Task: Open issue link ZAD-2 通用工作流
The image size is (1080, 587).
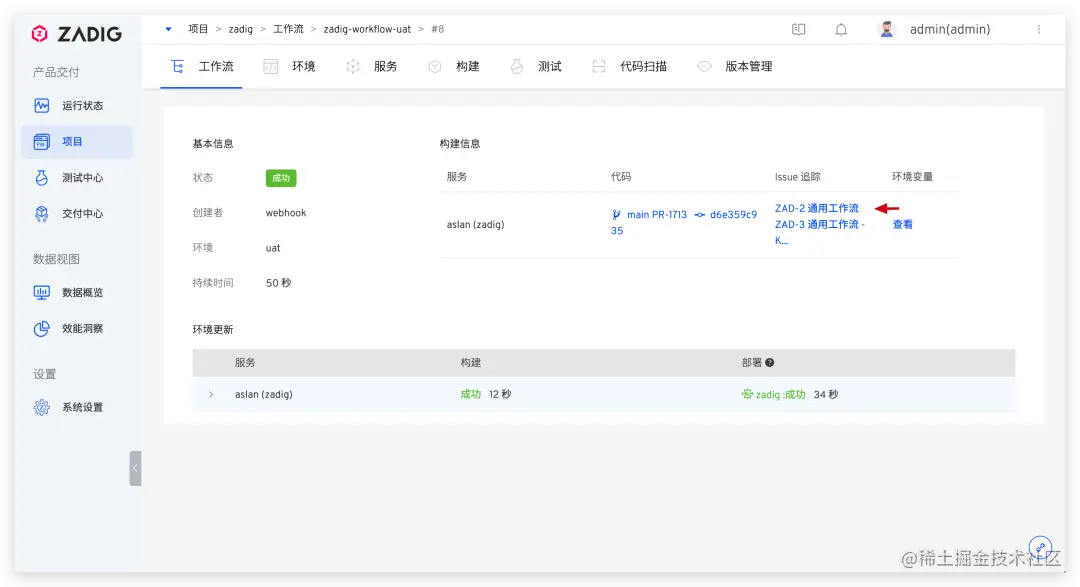Action: (817, 208)
